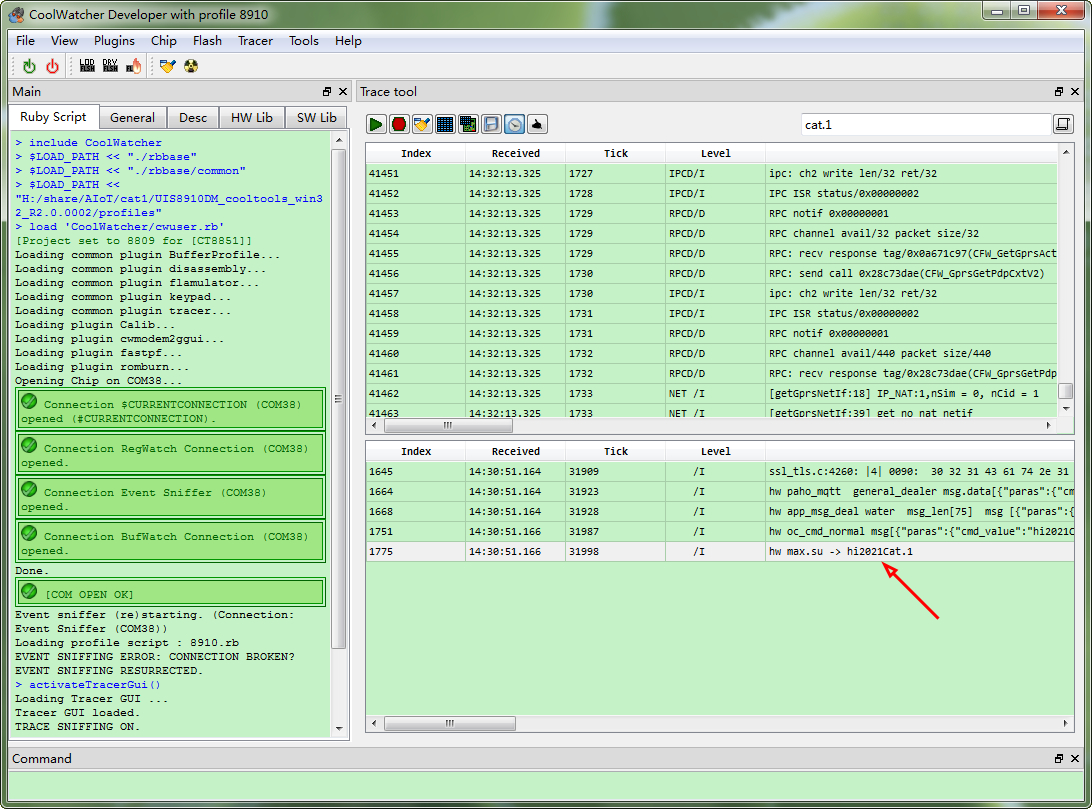
Task: Toggle the clock timestamp icon in Trace tool
Action: click(x=514, y=124)
